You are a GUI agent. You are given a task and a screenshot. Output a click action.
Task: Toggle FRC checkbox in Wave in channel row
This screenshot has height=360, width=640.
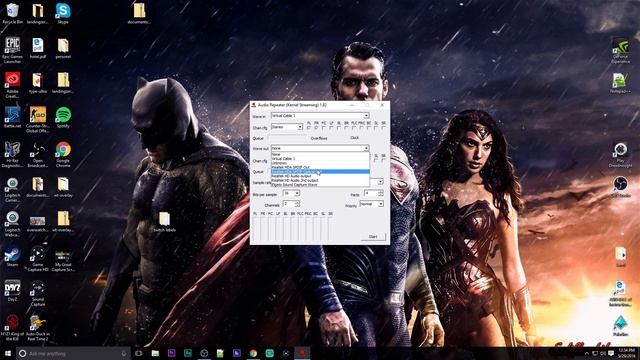(x=361, y=128)
